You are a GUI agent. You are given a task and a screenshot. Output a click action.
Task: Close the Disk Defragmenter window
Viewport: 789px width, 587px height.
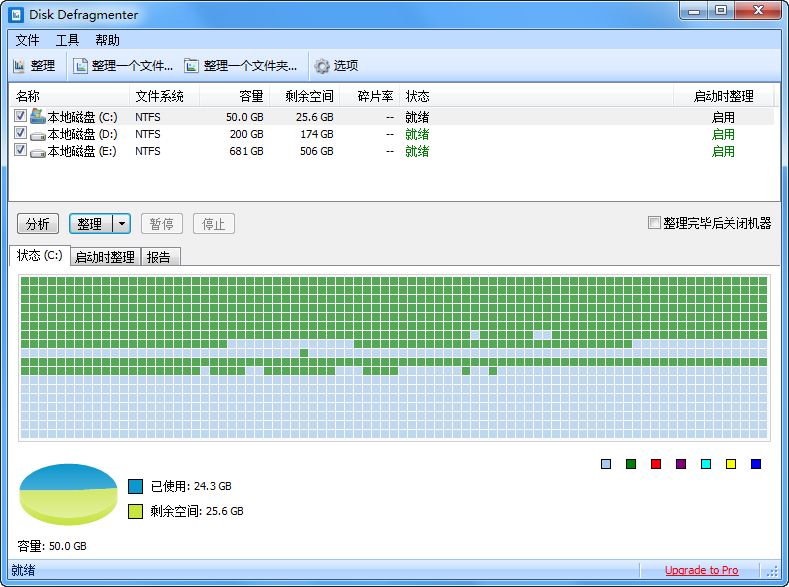[759, 11]
